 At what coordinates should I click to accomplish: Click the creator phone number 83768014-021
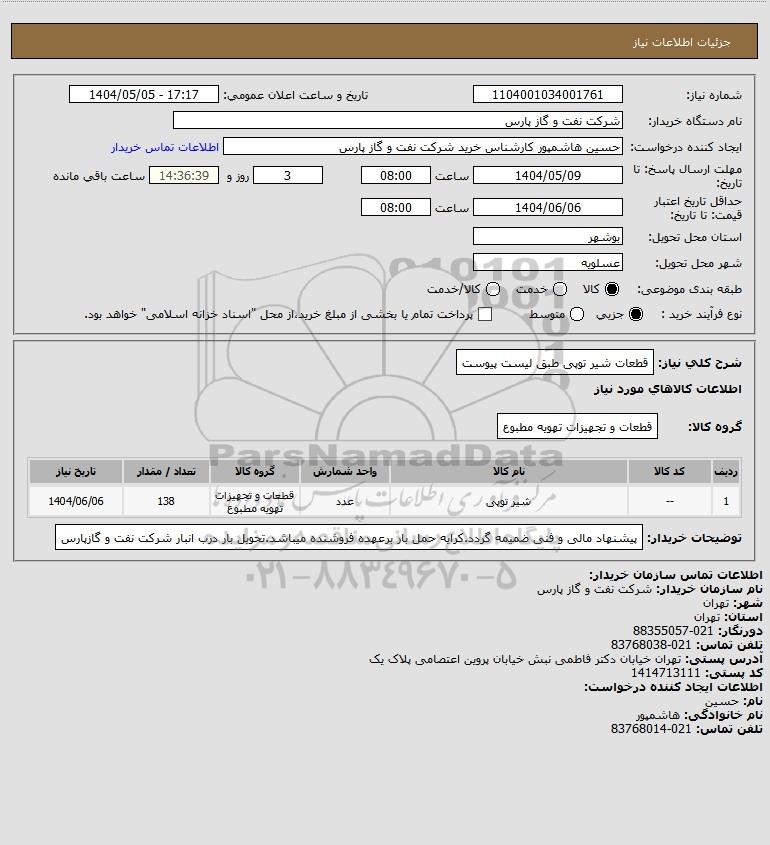tap(651, 729)
